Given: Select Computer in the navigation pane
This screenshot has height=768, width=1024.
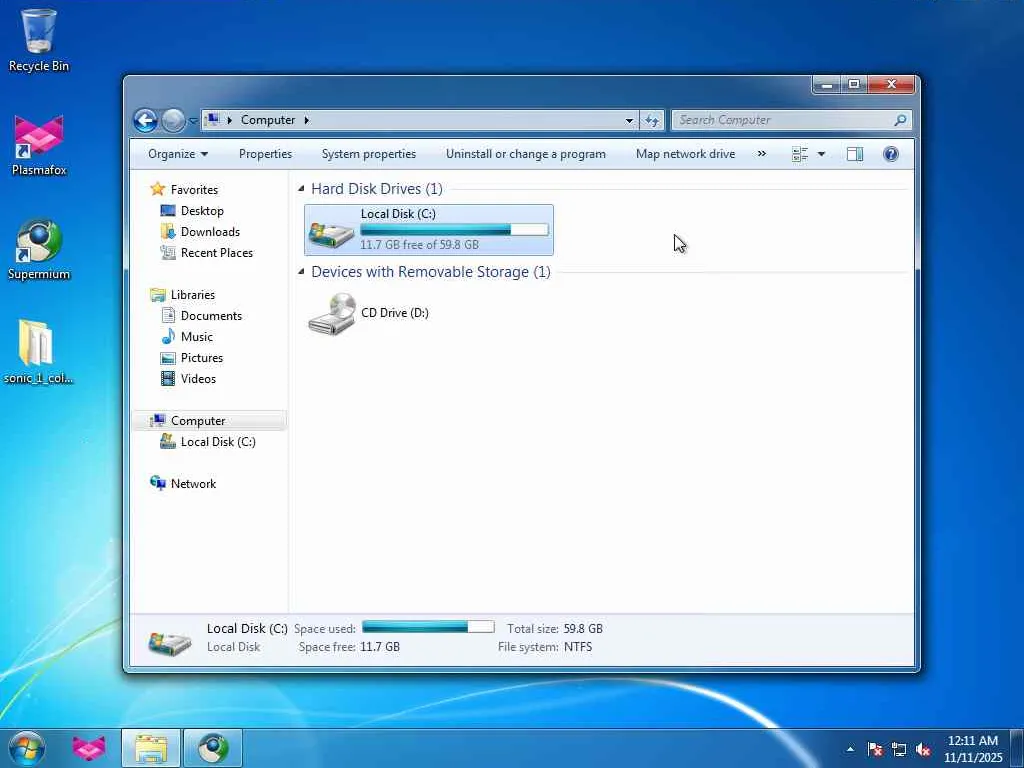Looking at the screenshot, I should pyautogui.click(x=210, y=421).
